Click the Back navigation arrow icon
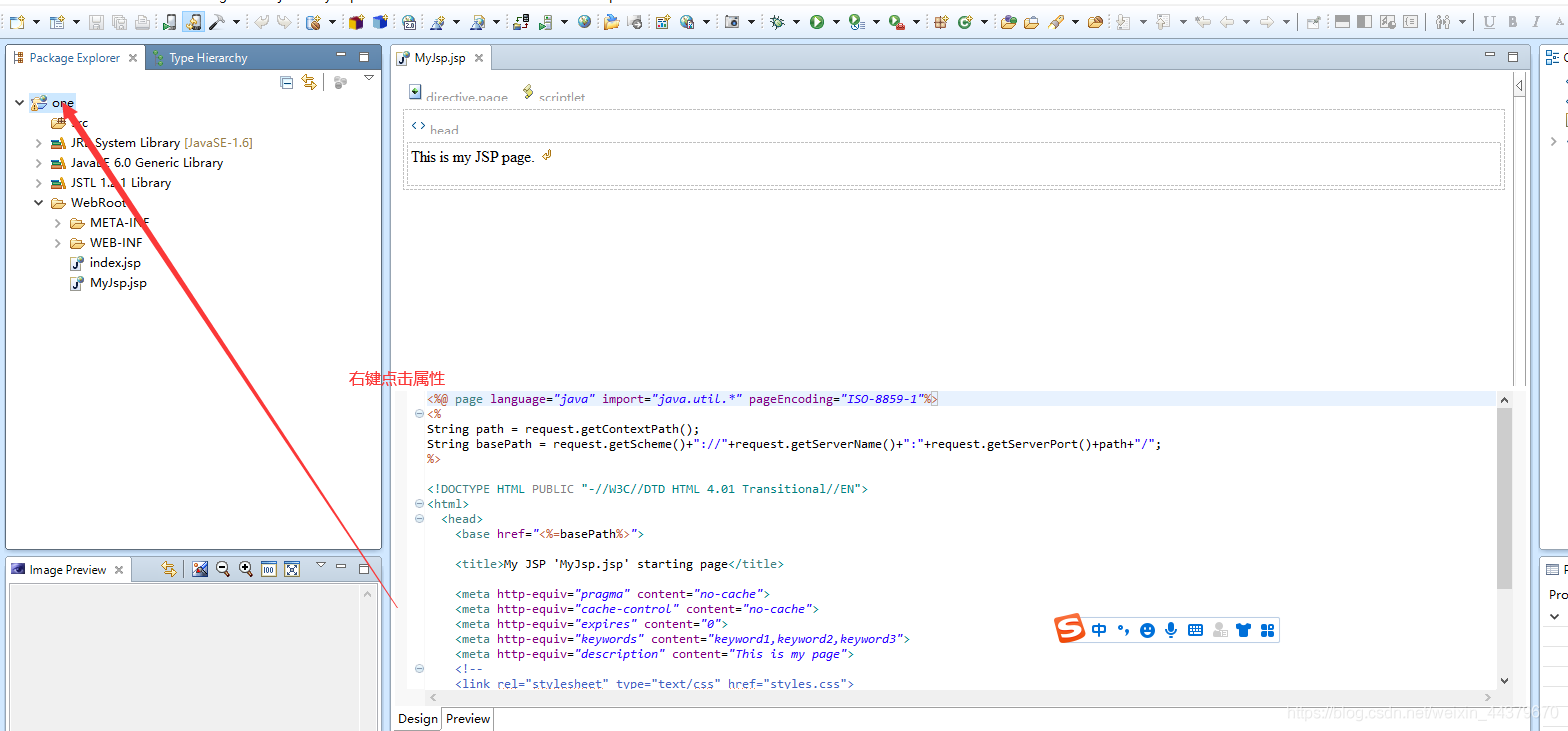This screenshot has height=731, width=1568. (1226, 22)
